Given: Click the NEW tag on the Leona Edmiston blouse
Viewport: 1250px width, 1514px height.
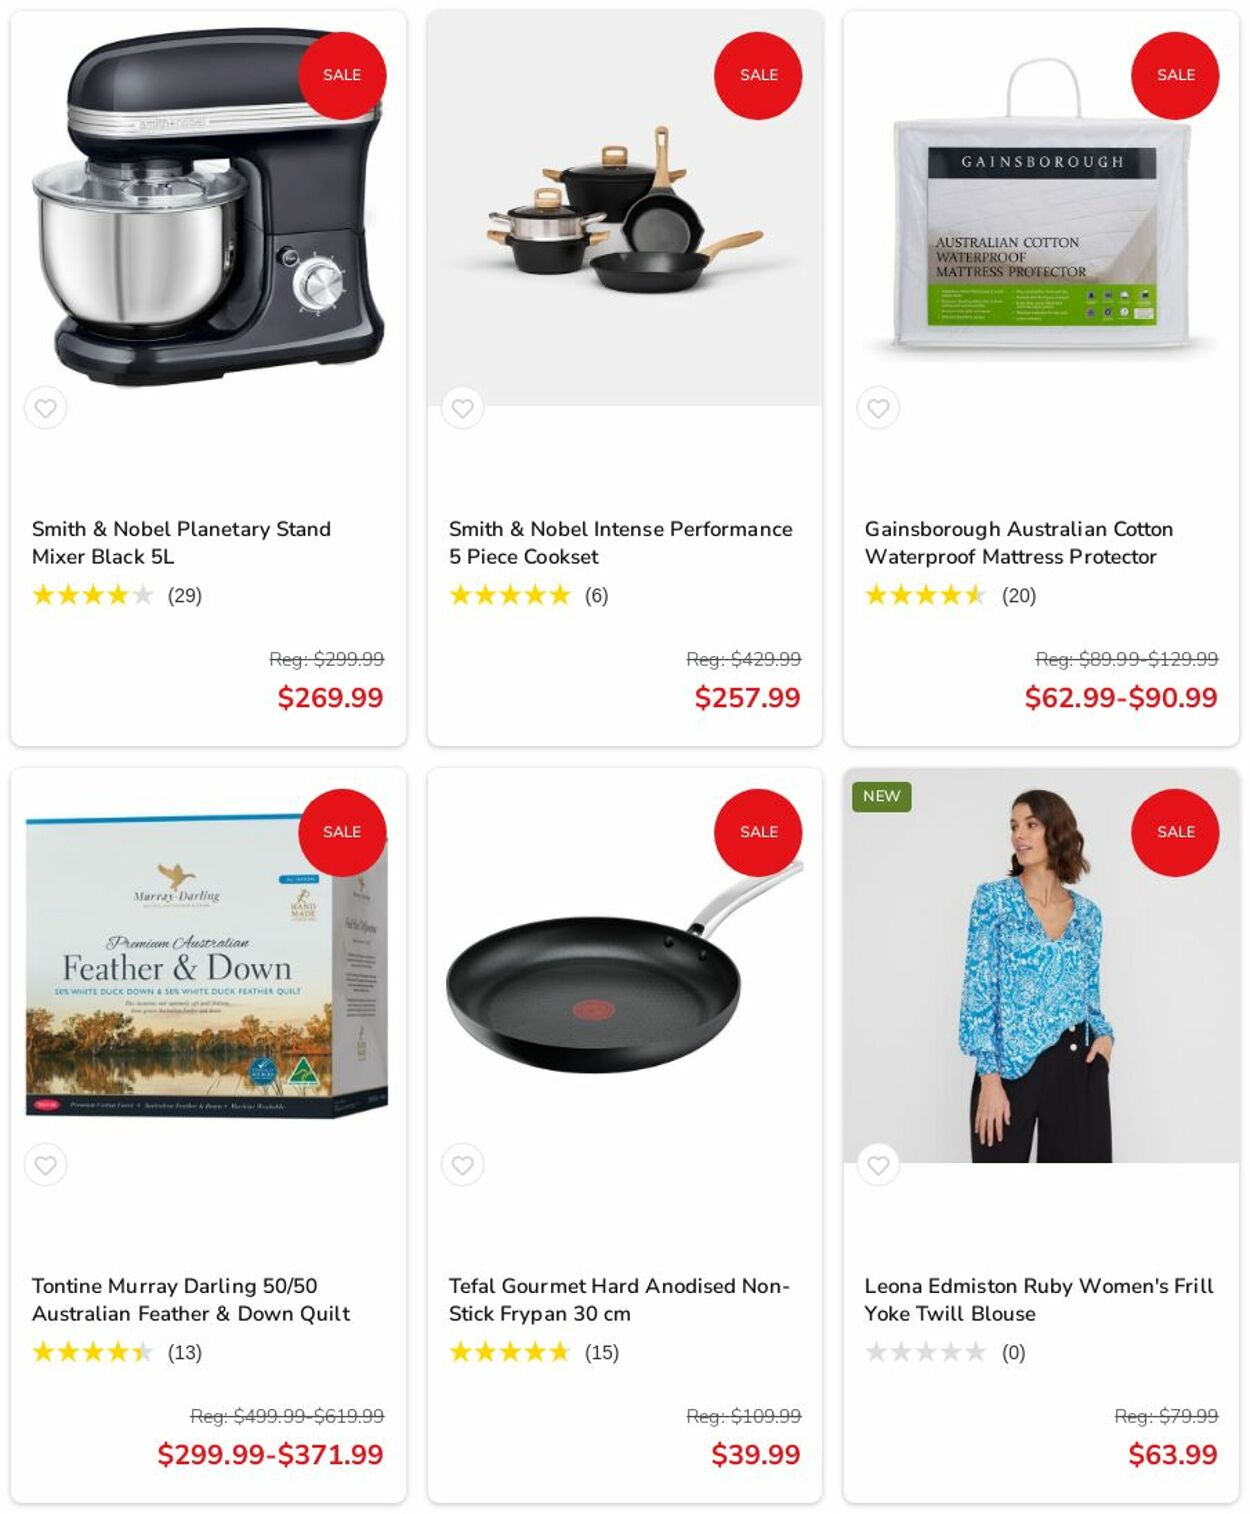Looking at the screenshot, I should coord(882,796).
